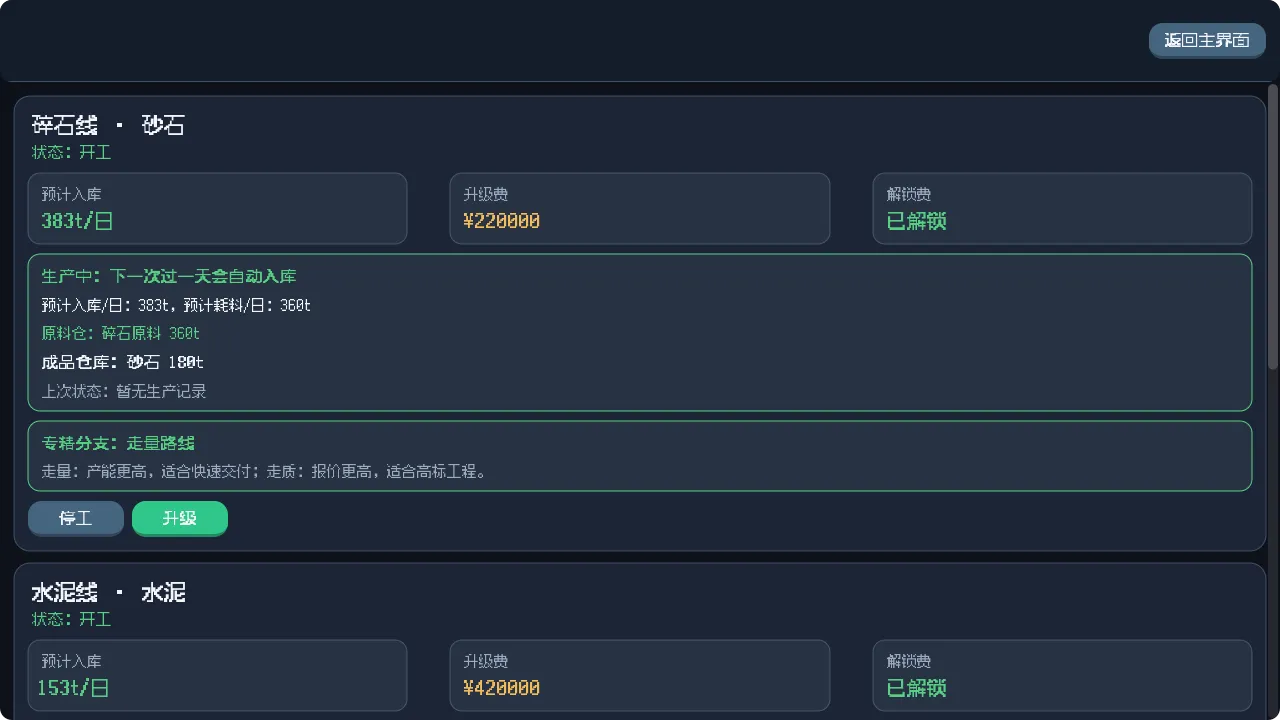Click the 上次状态: 暂无生产记录 line

click(124, 391)
